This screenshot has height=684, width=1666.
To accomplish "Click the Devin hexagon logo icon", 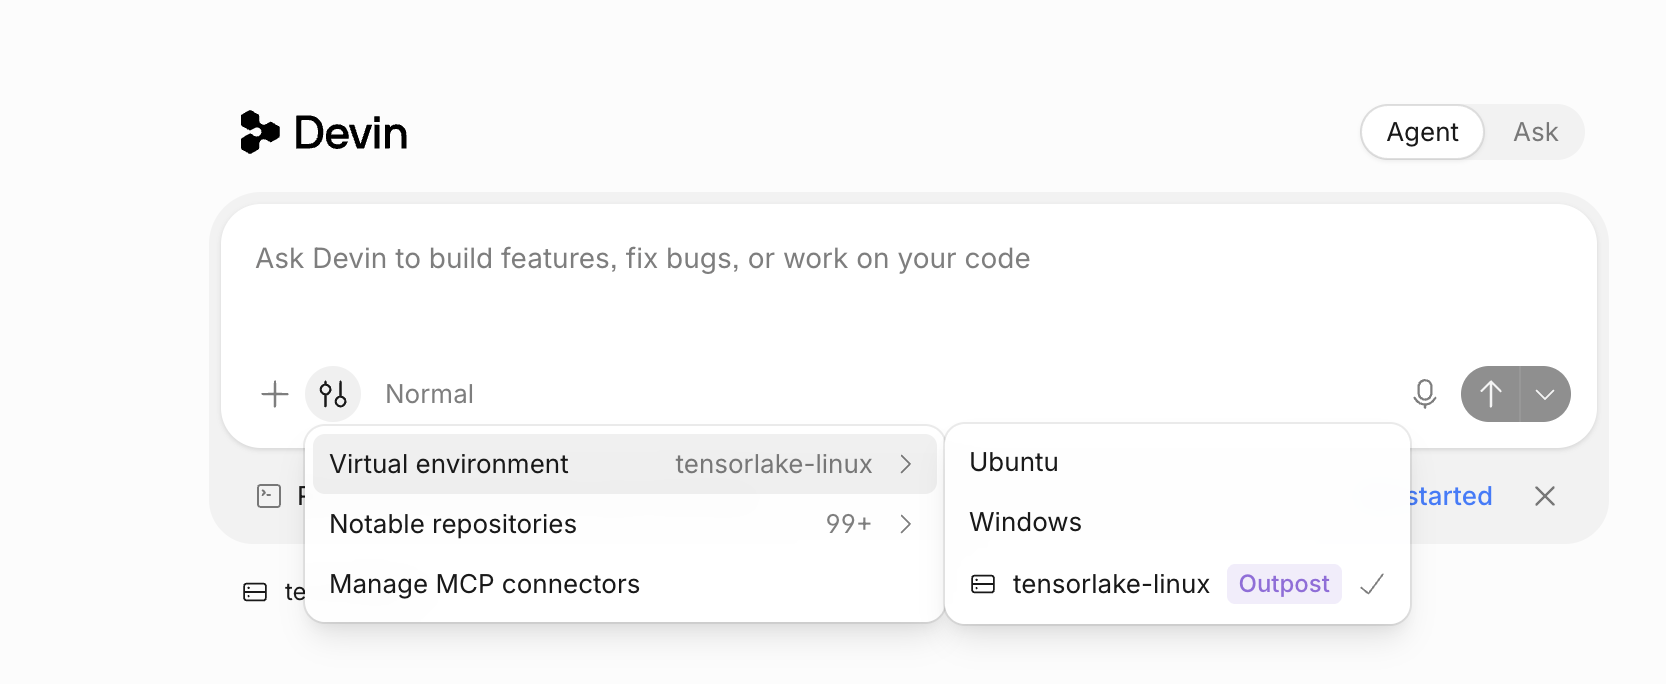I will point(260,132).
